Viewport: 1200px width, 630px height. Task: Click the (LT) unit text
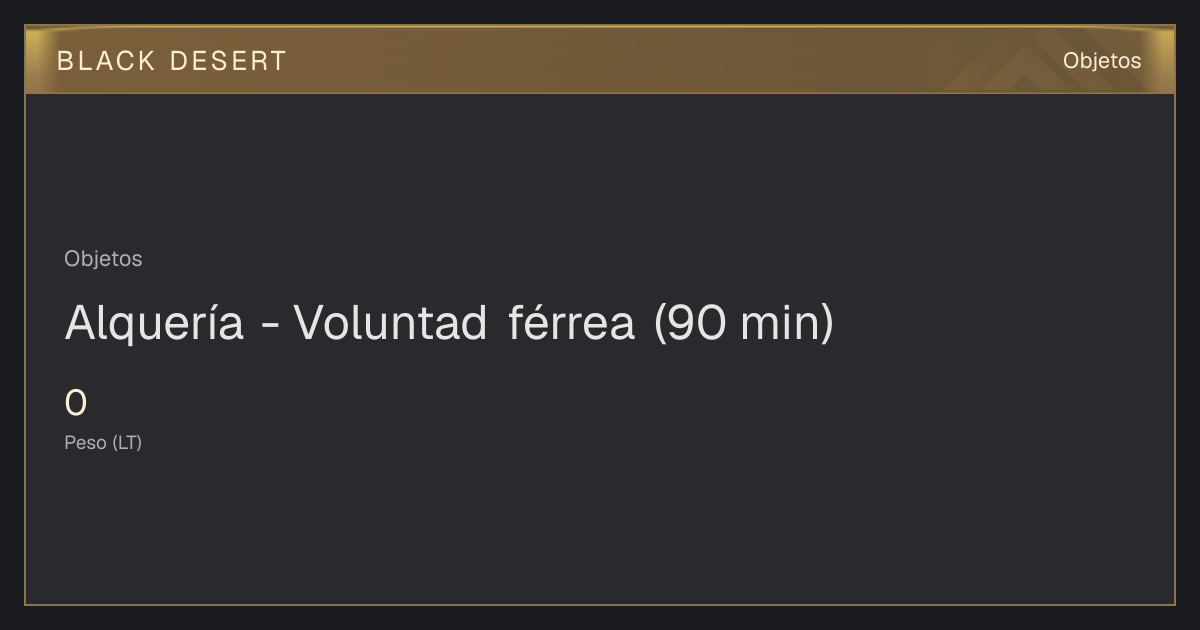point(127,443)
